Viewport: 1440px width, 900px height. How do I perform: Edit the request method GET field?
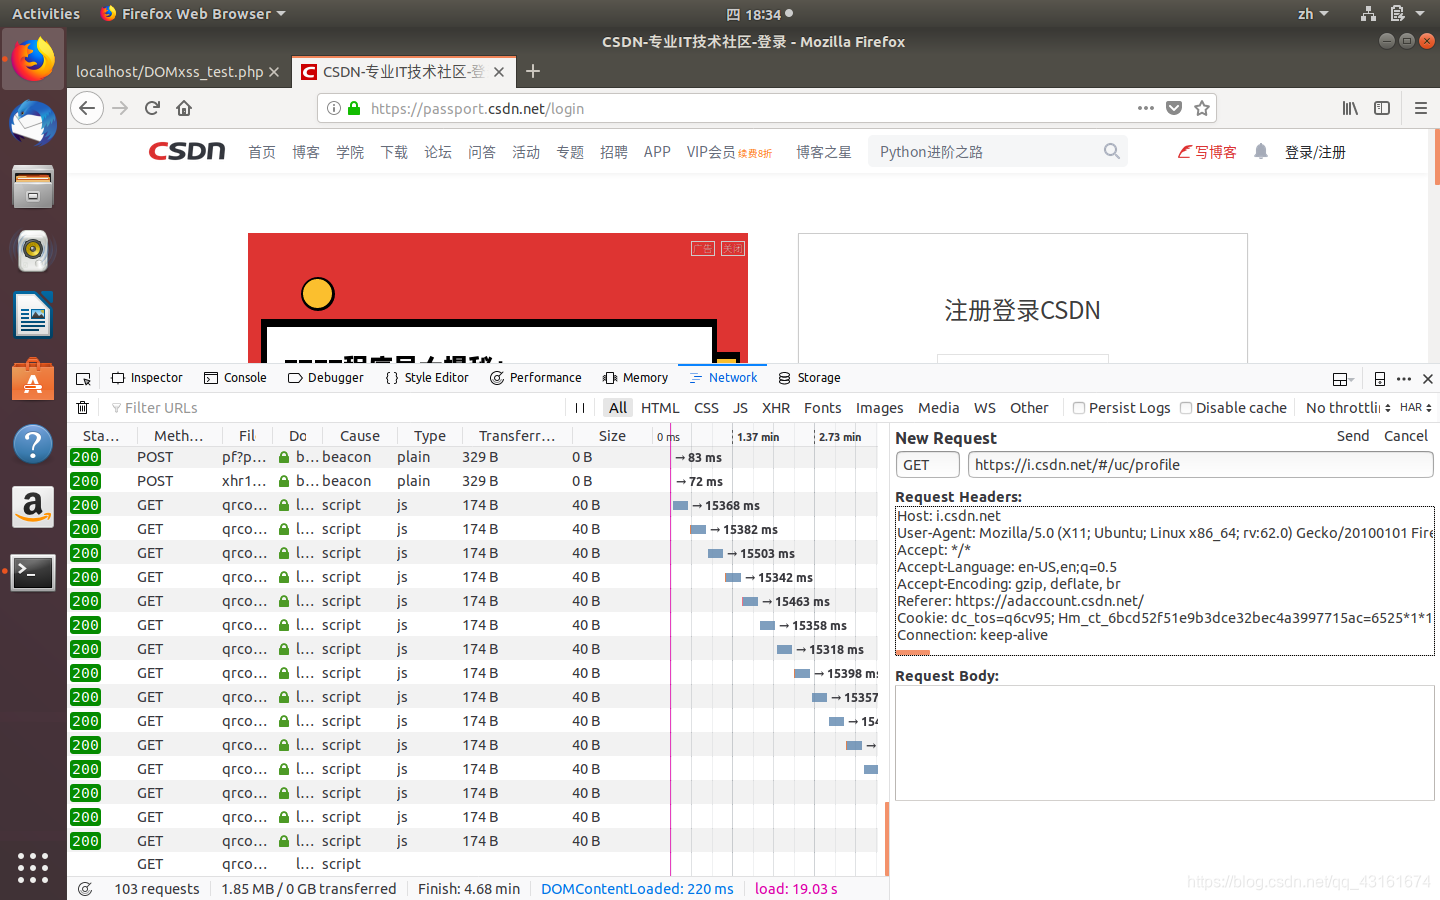pyautogui.click(x=928, y=465)
